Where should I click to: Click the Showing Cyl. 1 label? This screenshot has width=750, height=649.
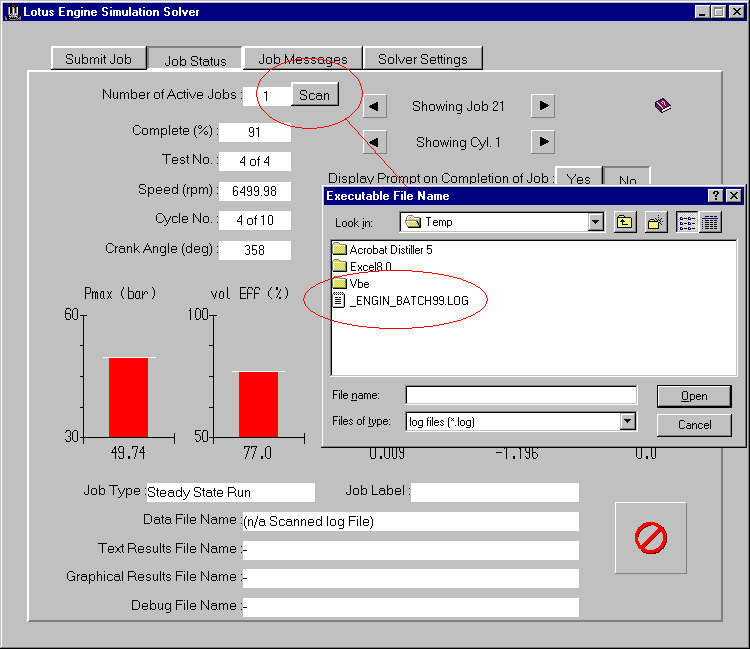pos(458,142)
